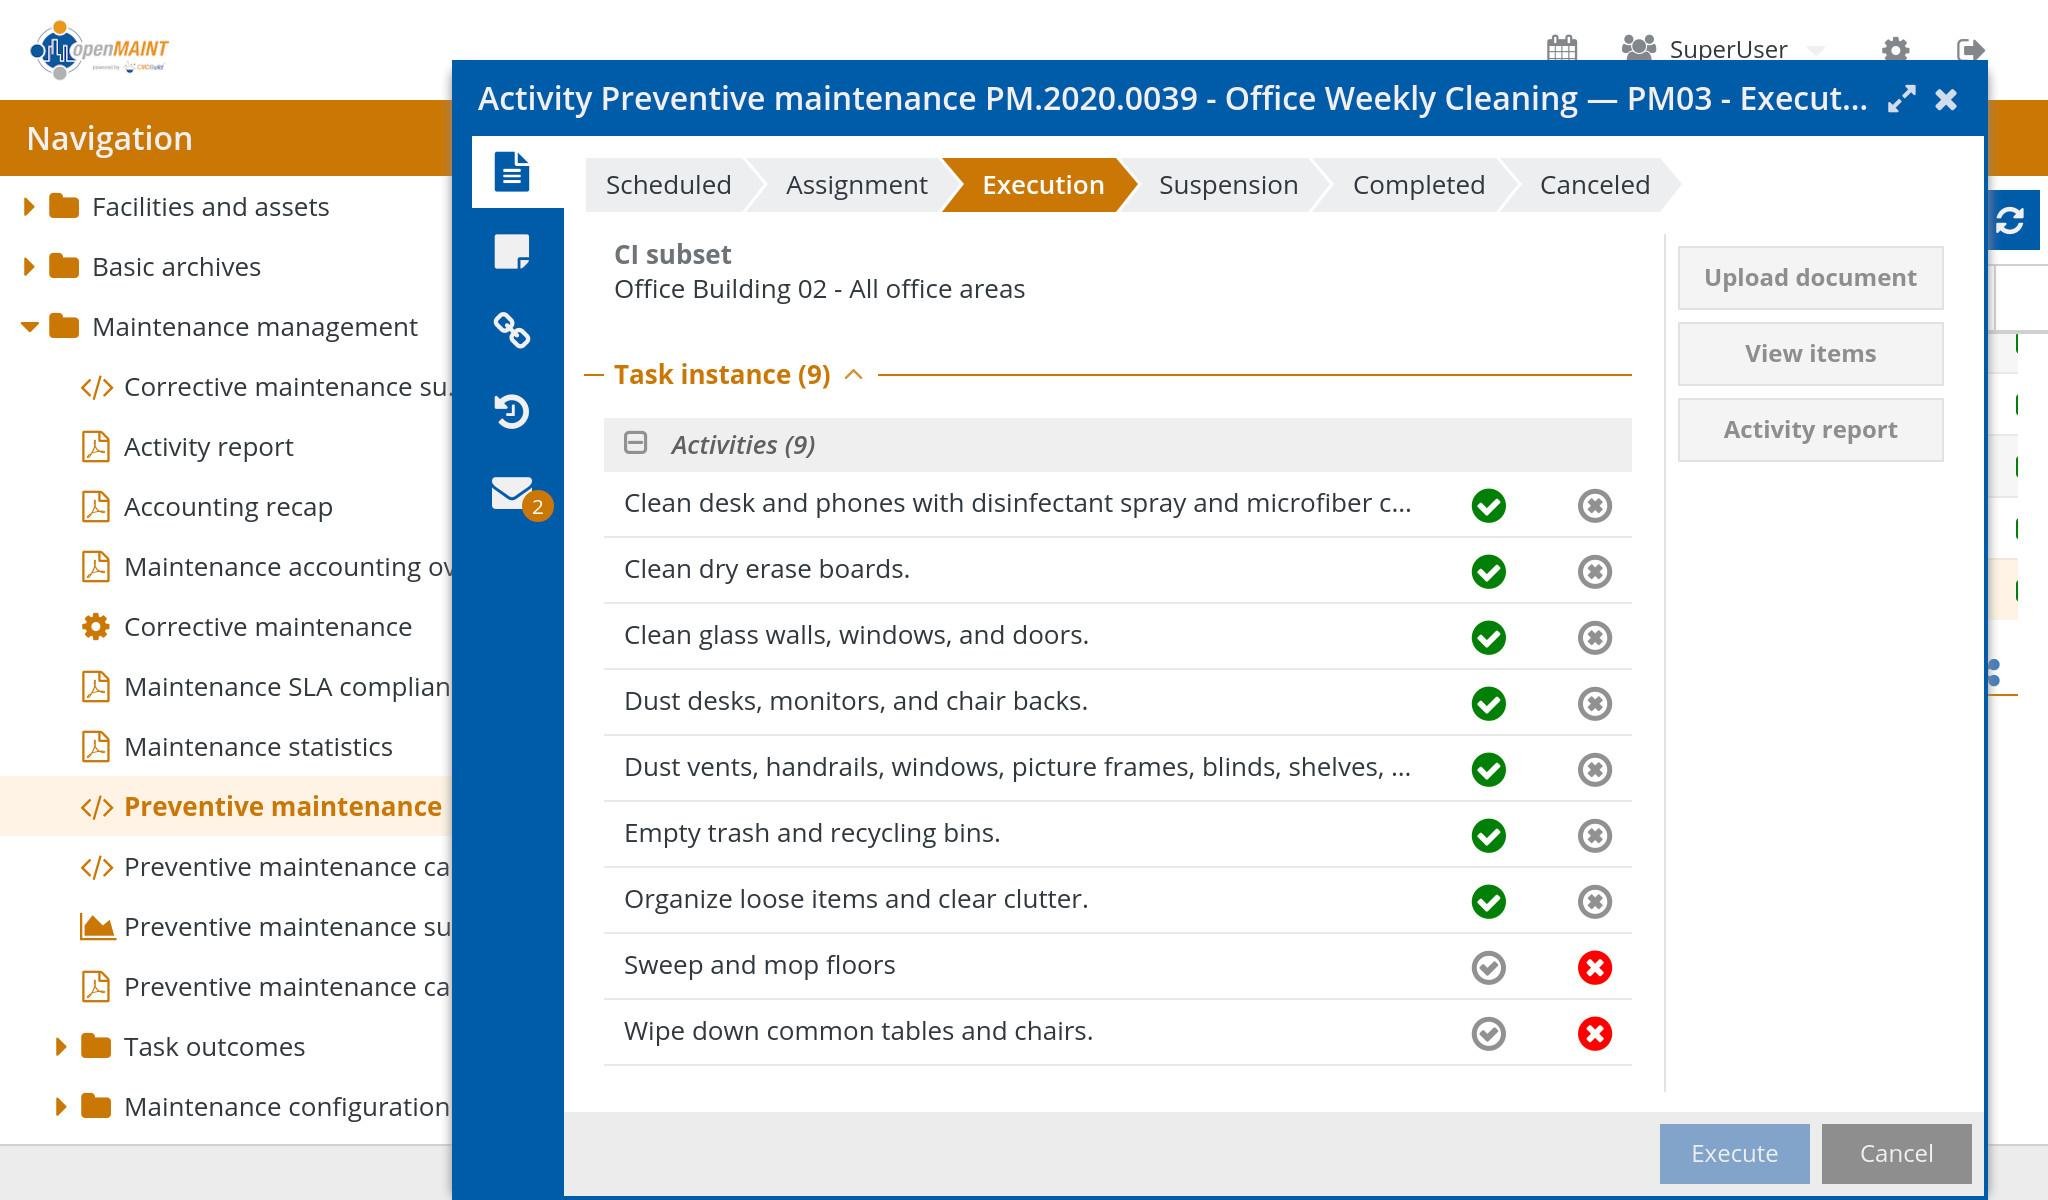
Task: Open the calendar icon in header
Action: pyautogui.click(x=1561, y=48)
